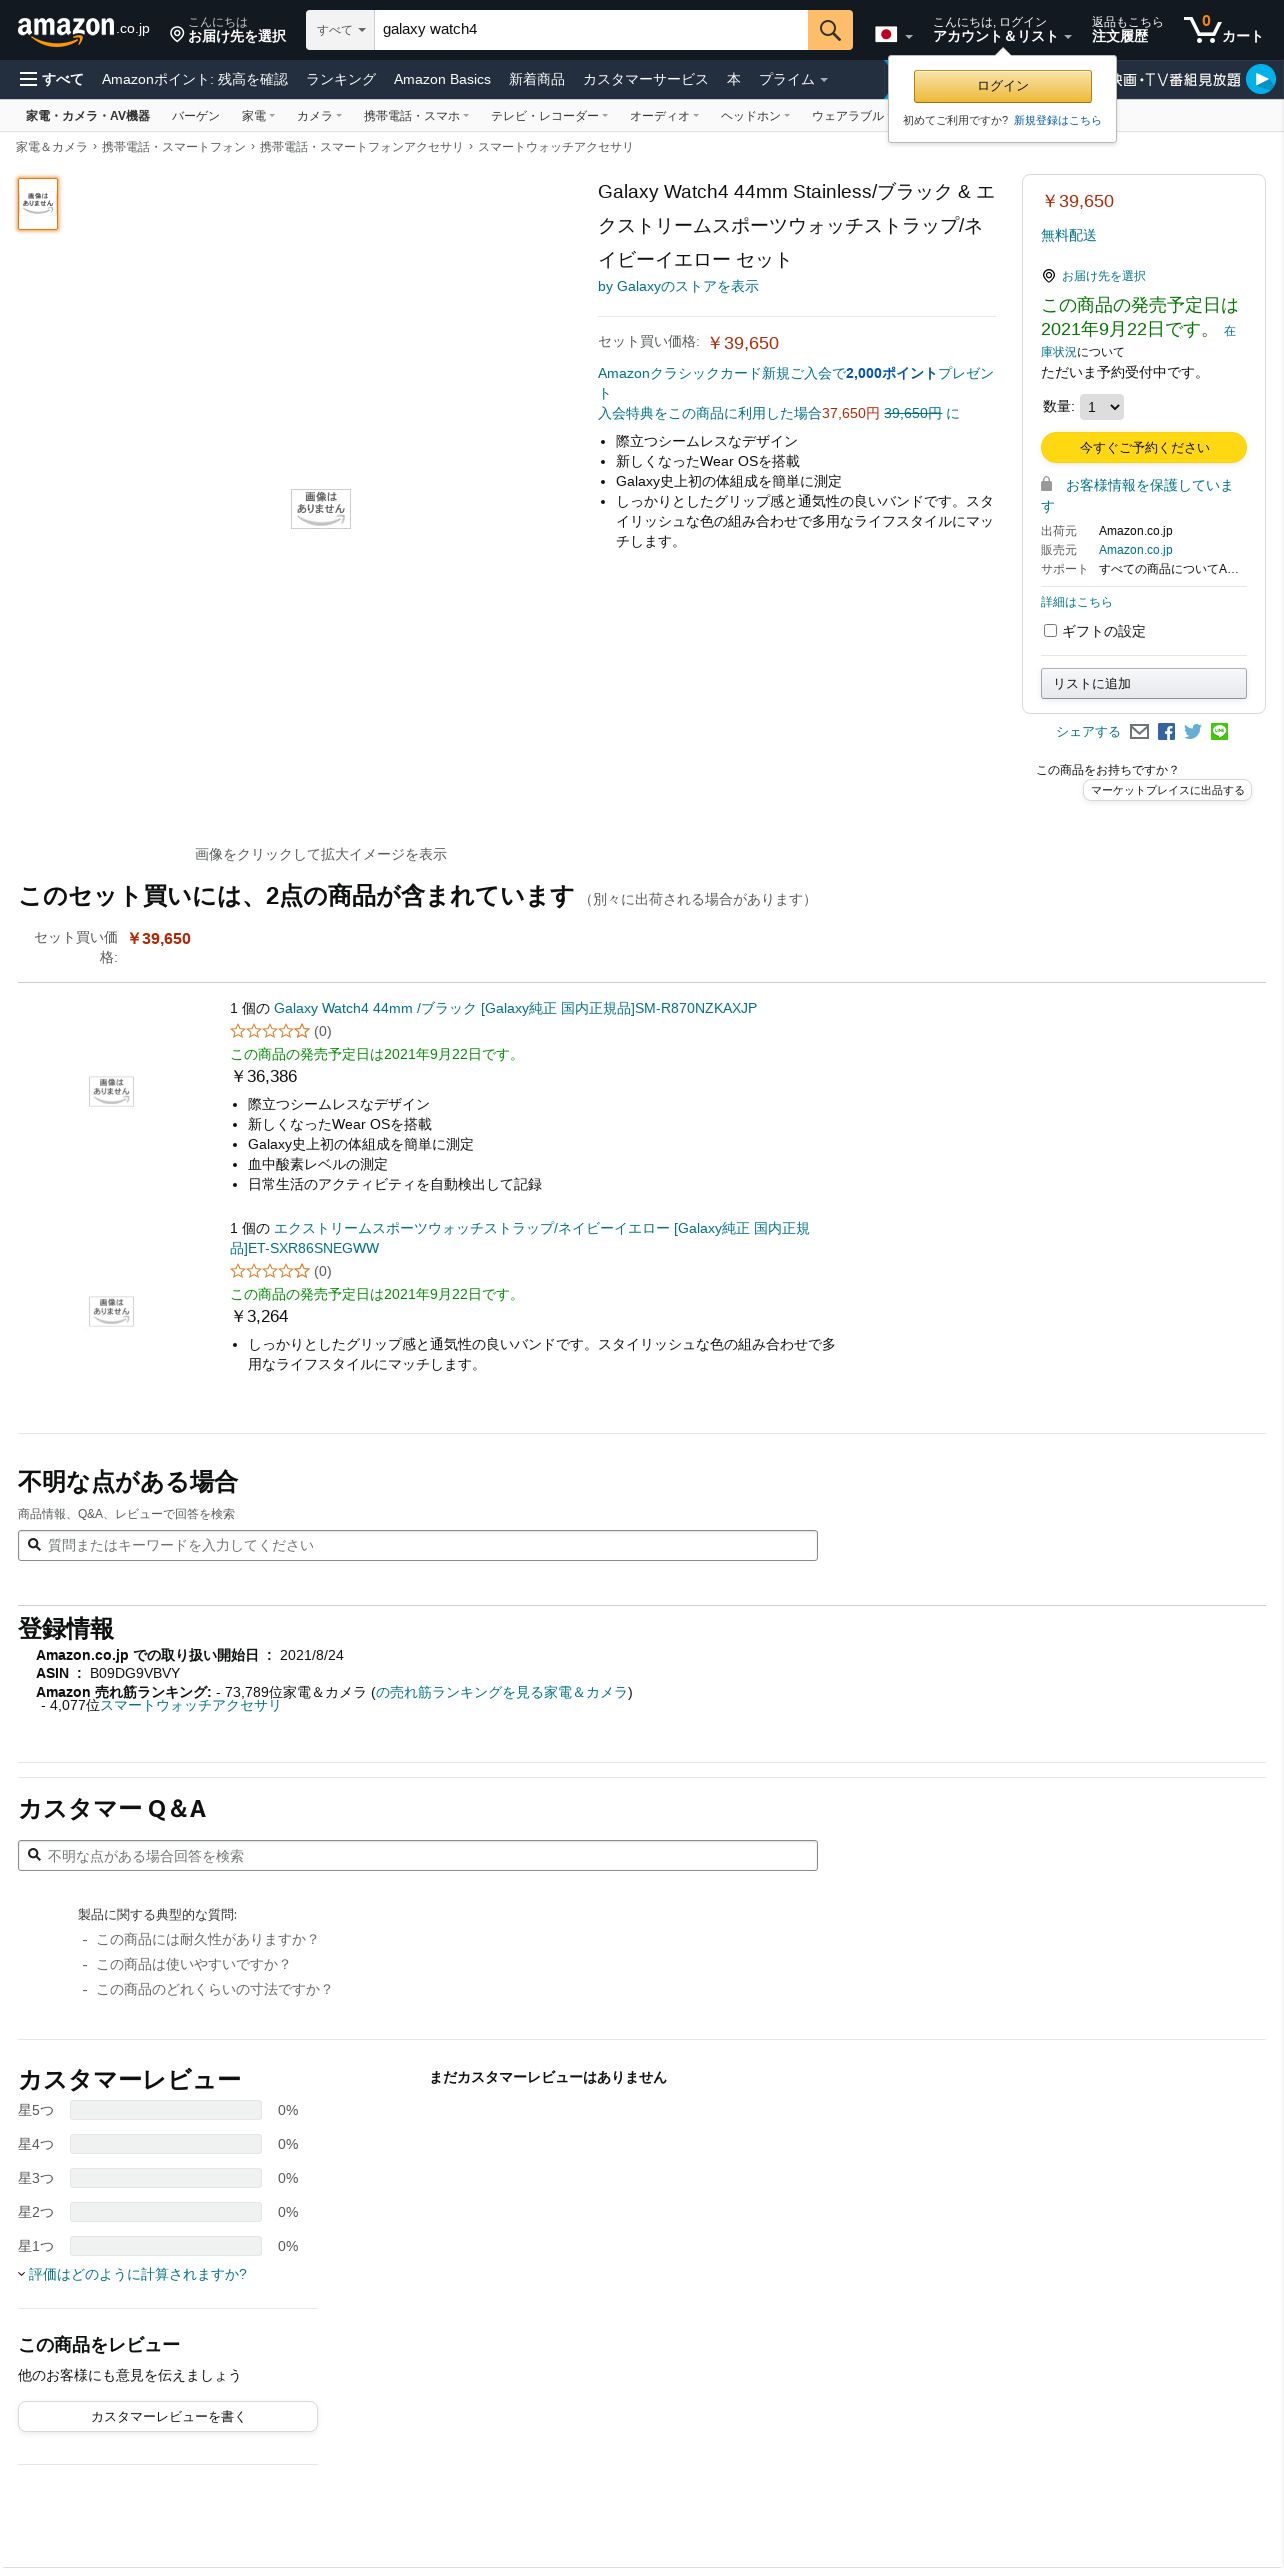Image resolution: width=1284 pixels, height=2568 pixels.
Task: Click the orange search magnifier button
Action: click(830, 30)
